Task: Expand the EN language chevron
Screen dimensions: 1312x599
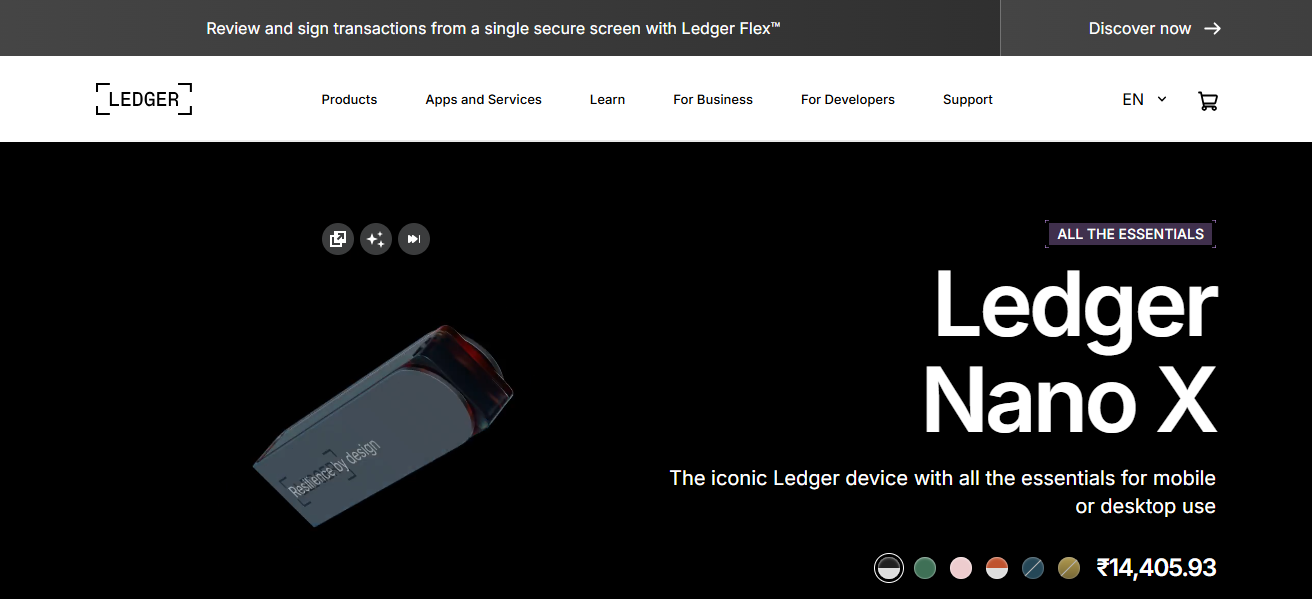Action: (1162, 99)
